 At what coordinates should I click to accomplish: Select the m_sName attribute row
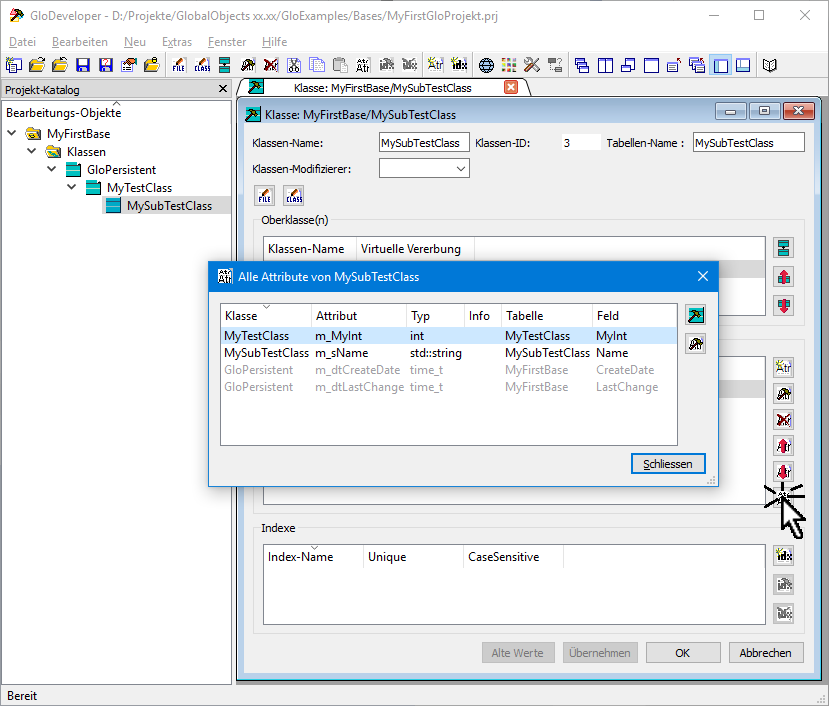pyautogui.click(x=449, y=353)
